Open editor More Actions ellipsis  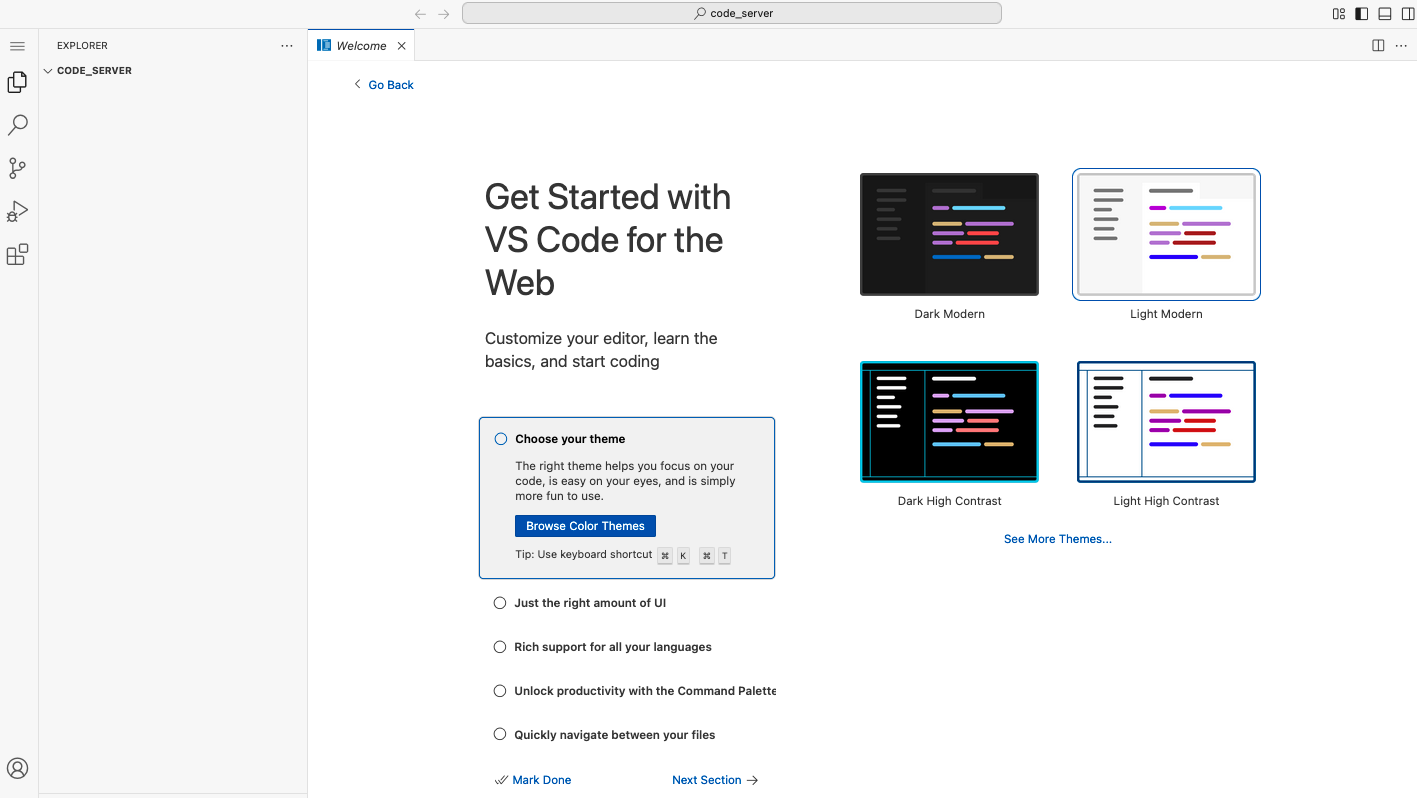[1401, 45]
